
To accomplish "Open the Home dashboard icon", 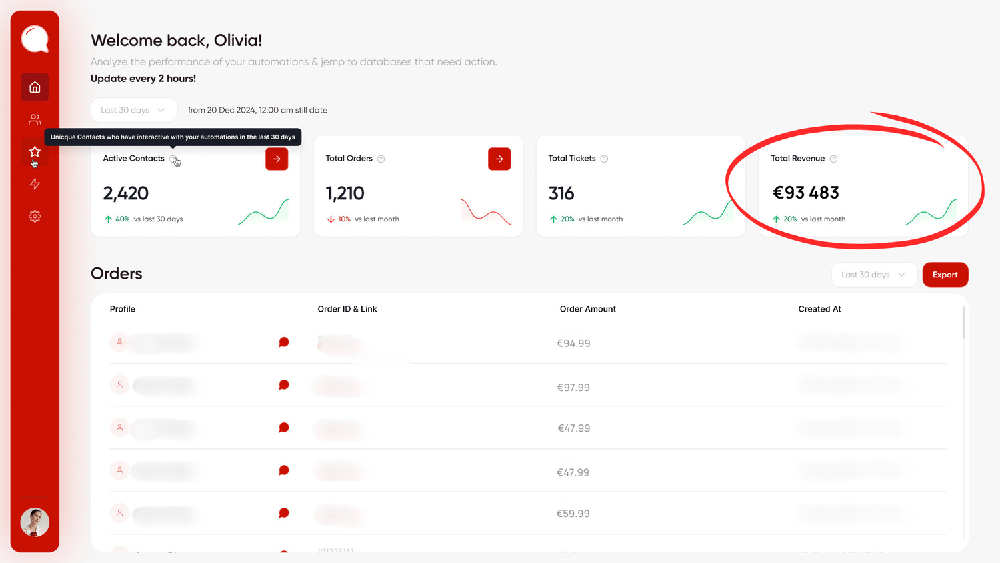I will [34, 87].
